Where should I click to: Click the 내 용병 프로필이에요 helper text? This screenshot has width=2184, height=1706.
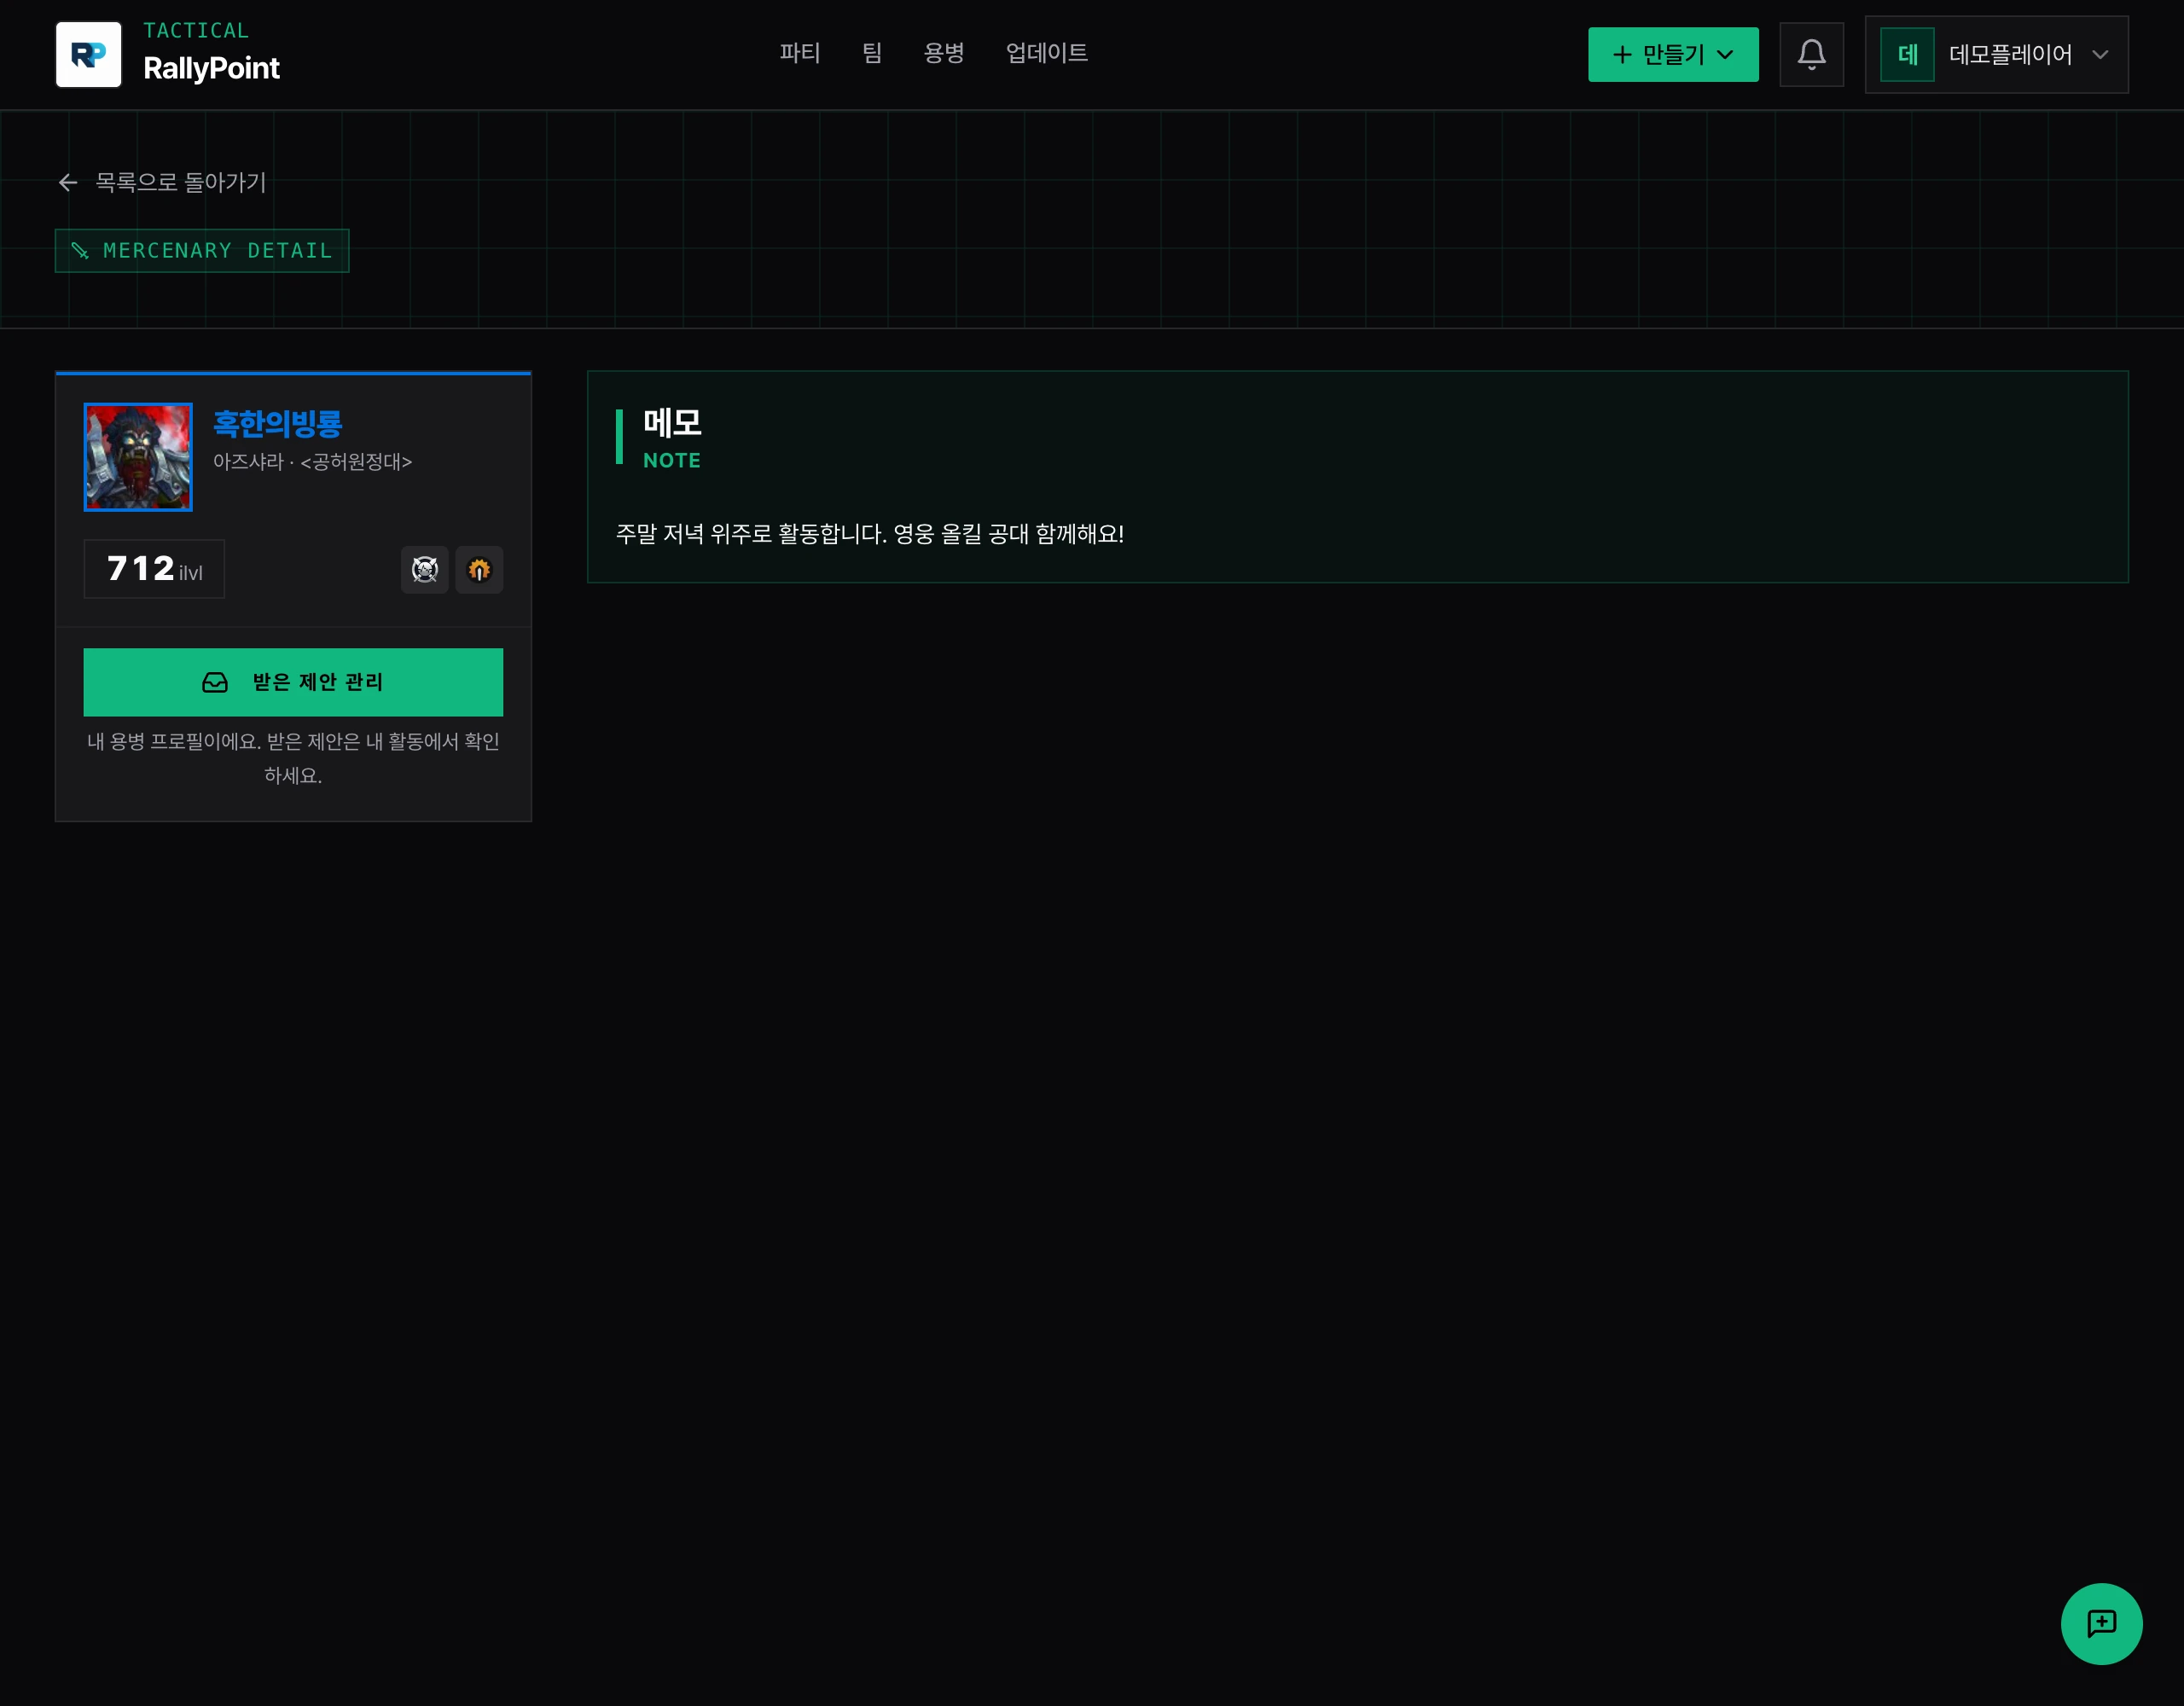293,758
